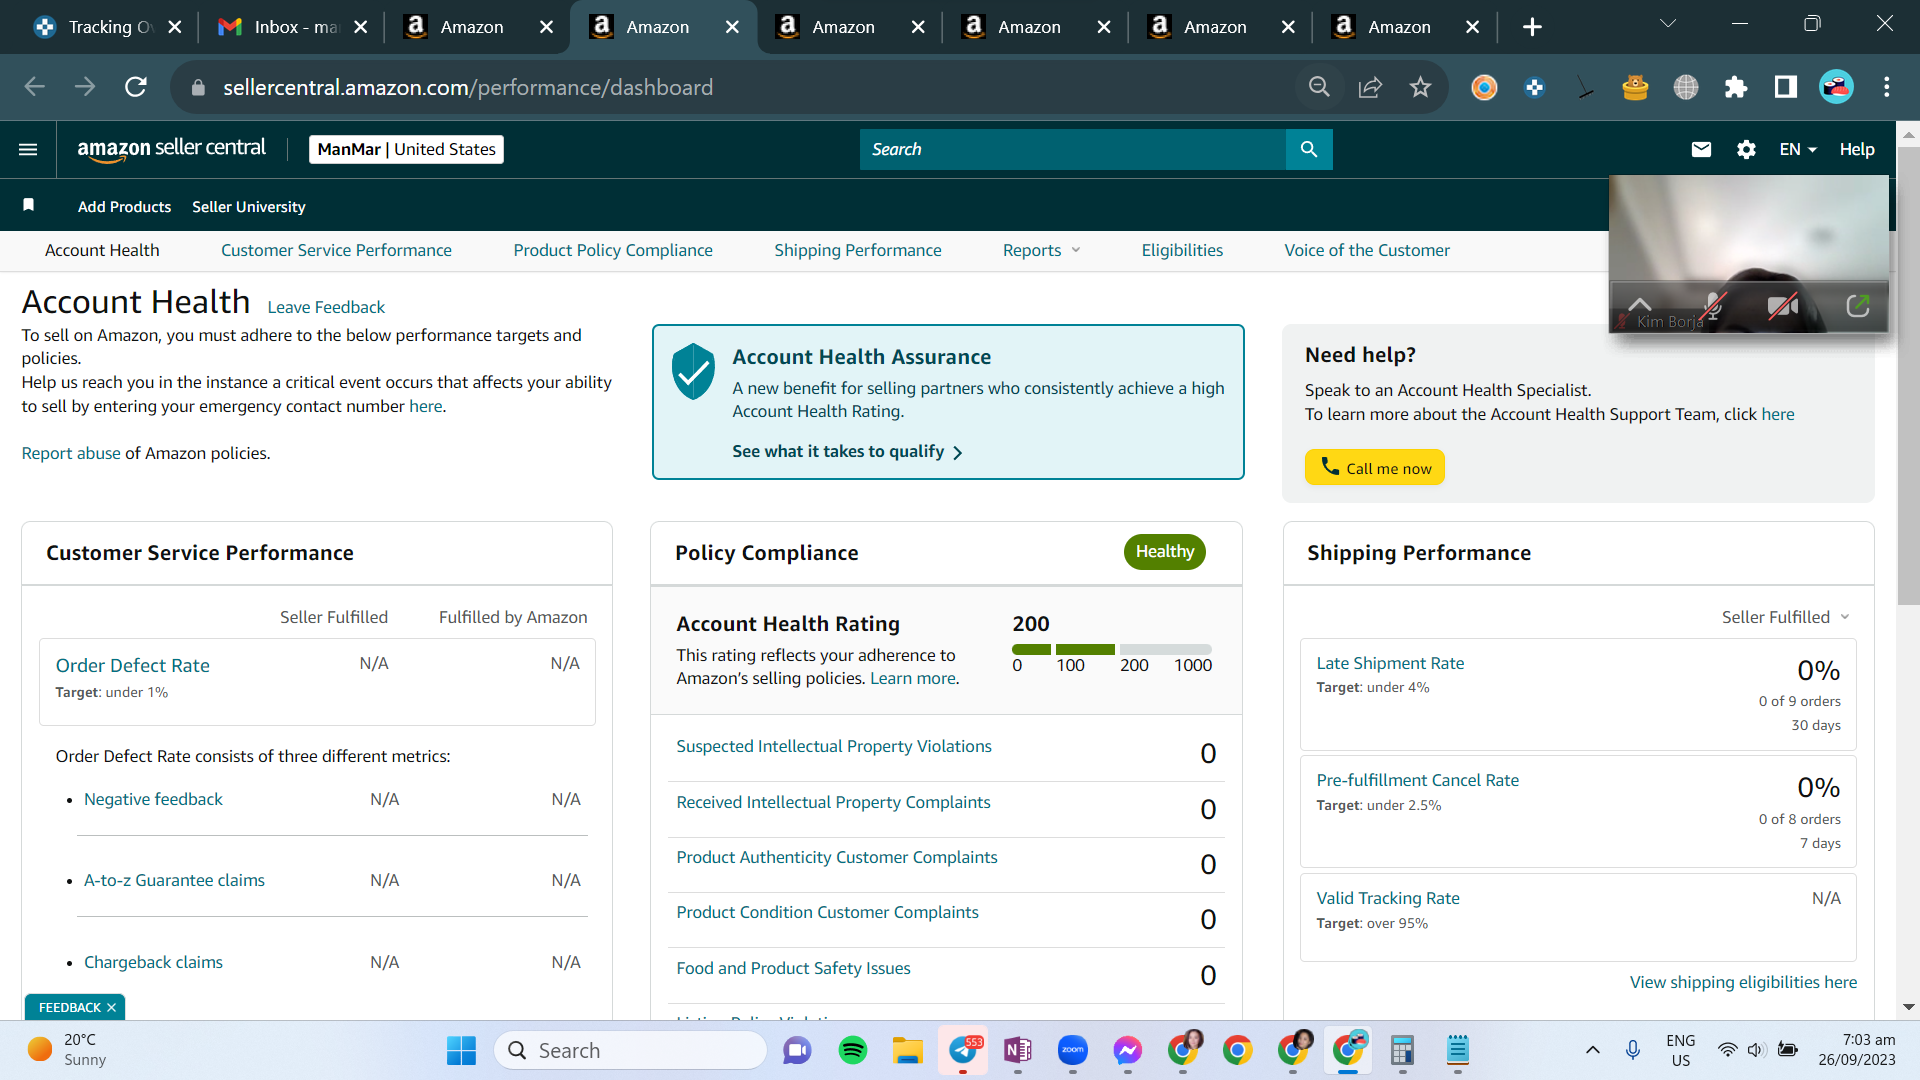Screen dimensions: 1920x1080
Task: Reload the page with browser refresh button
Action: pyautogui.click(x=136, y=87)
